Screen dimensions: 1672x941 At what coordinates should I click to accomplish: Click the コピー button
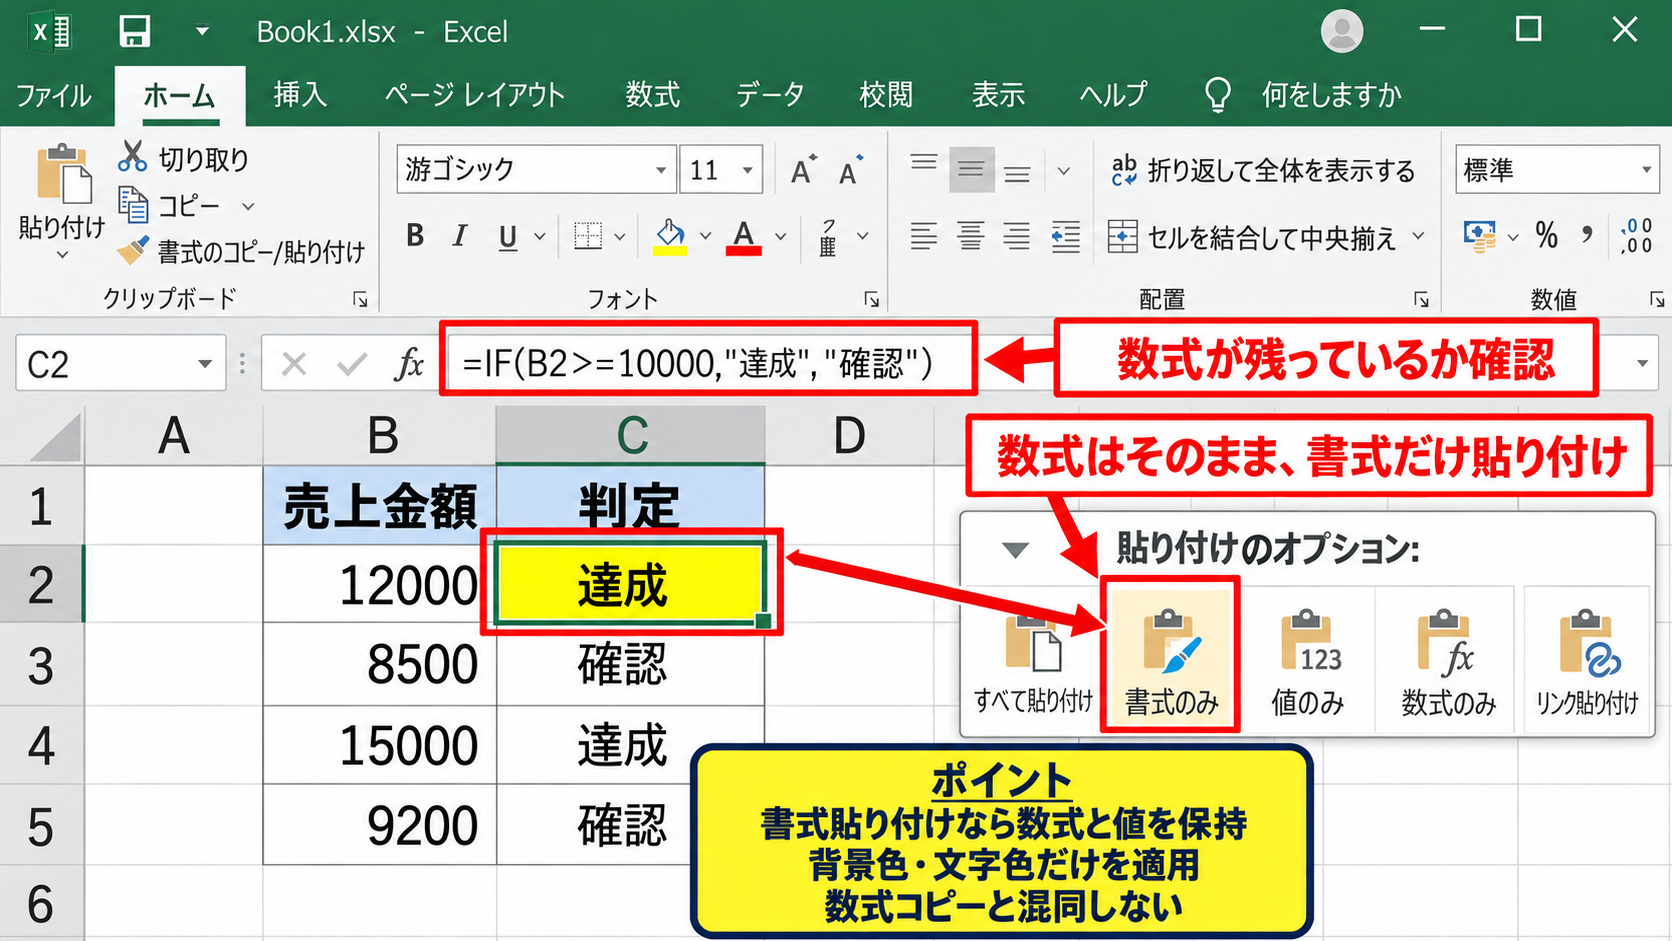pyautogui.click(x=169, y=206)
